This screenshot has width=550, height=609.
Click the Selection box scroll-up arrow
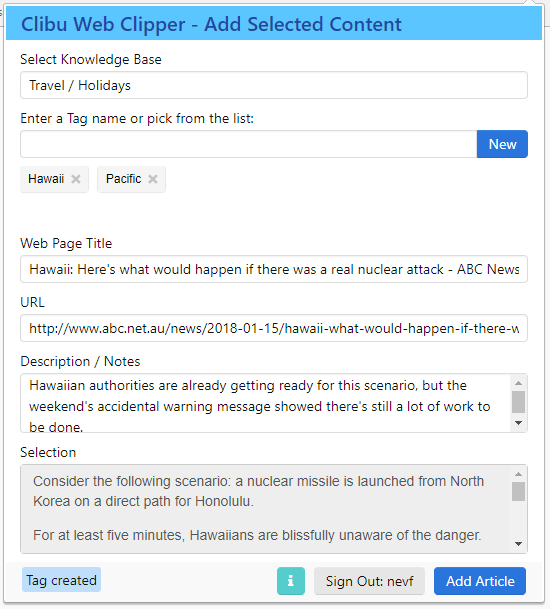(x=518, y=474)
